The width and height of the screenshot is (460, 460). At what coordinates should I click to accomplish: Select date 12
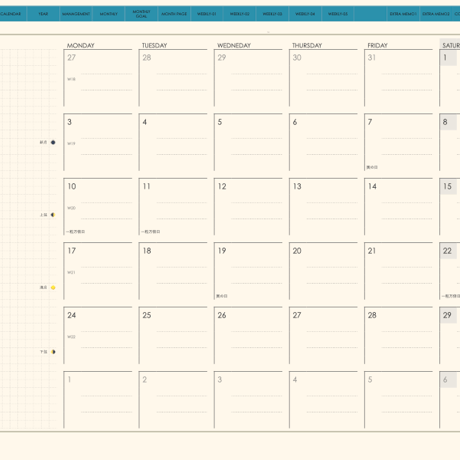(222, 186)
